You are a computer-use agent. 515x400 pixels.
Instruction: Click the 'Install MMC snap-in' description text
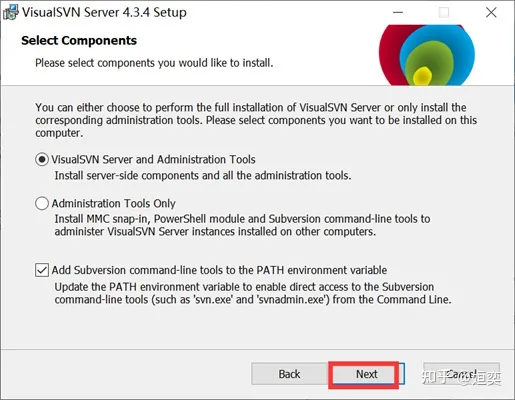coord(242,225)
